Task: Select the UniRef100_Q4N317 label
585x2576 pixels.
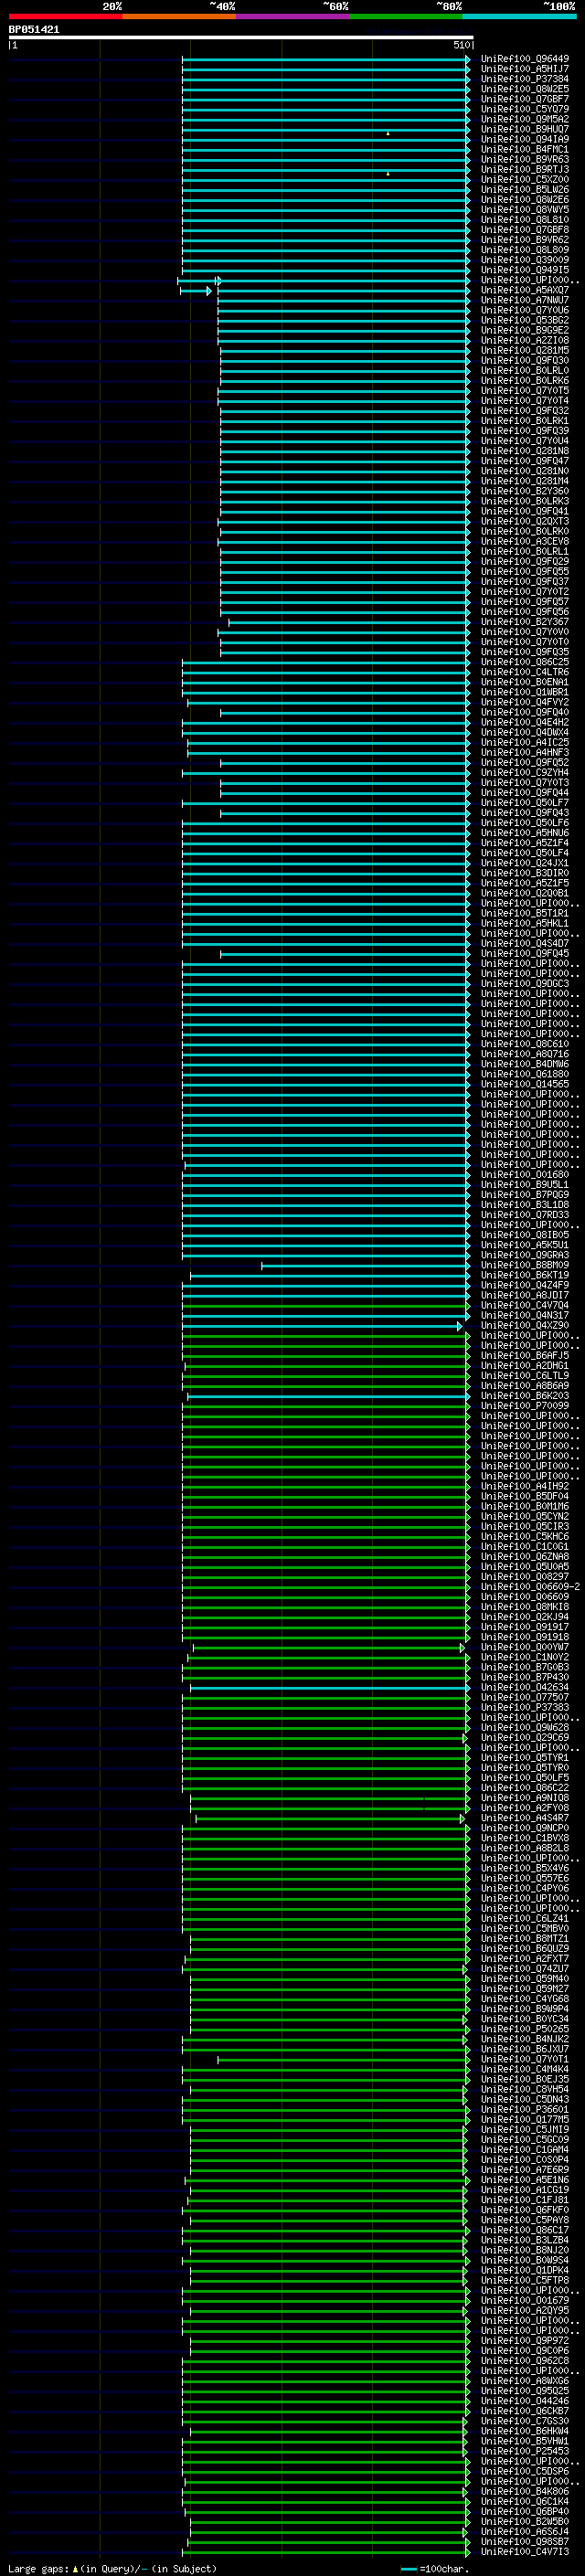Action: pos(525,1316)
